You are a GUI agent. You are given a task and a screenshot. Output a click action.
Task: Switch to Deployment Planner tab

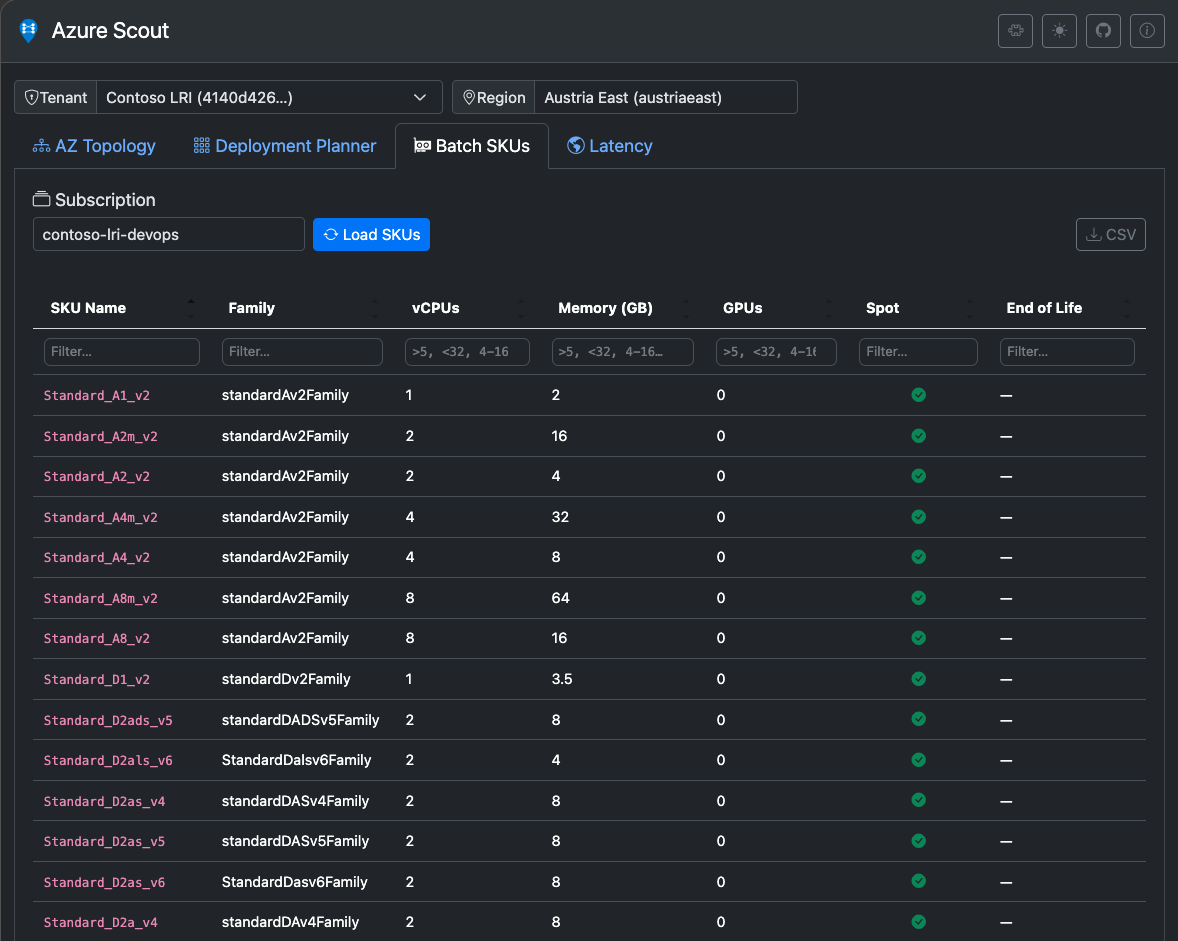[285, 146]
